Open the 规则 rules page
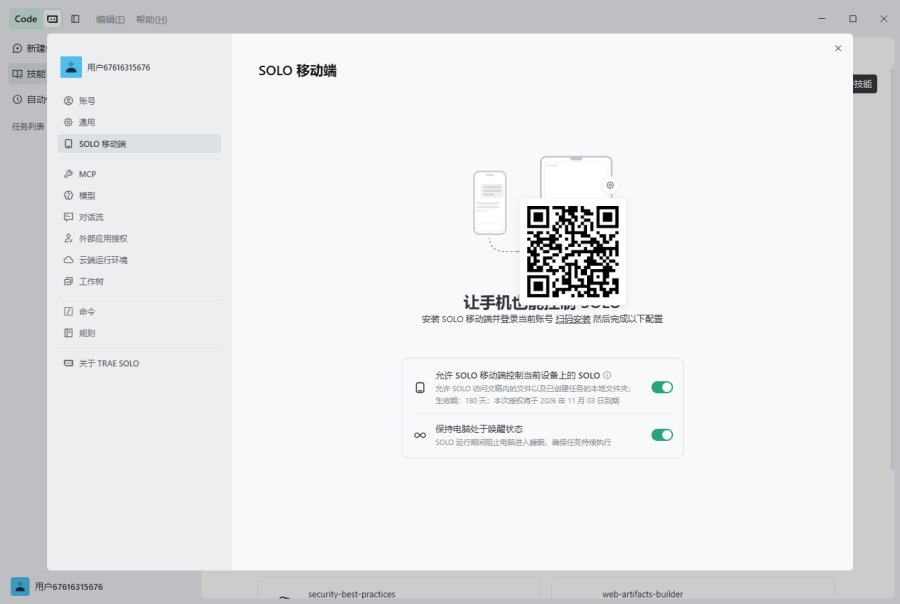Viewport: 900px width, 604px height. (139, 333)
